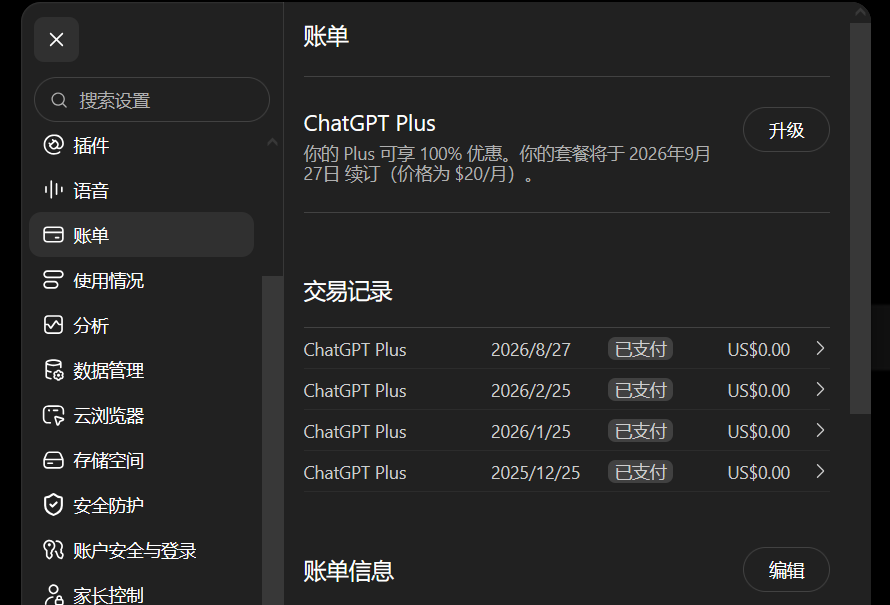Select the 账单 sidebar item

(141, 234)
